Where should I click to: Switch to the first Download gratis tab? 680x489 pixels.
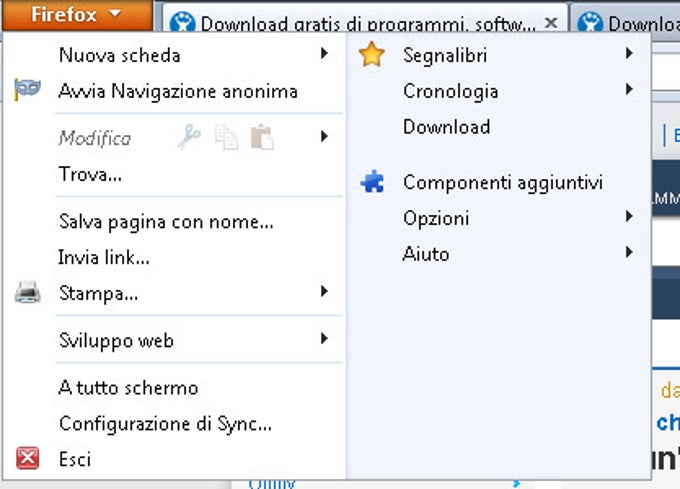[x=364, y=20]
